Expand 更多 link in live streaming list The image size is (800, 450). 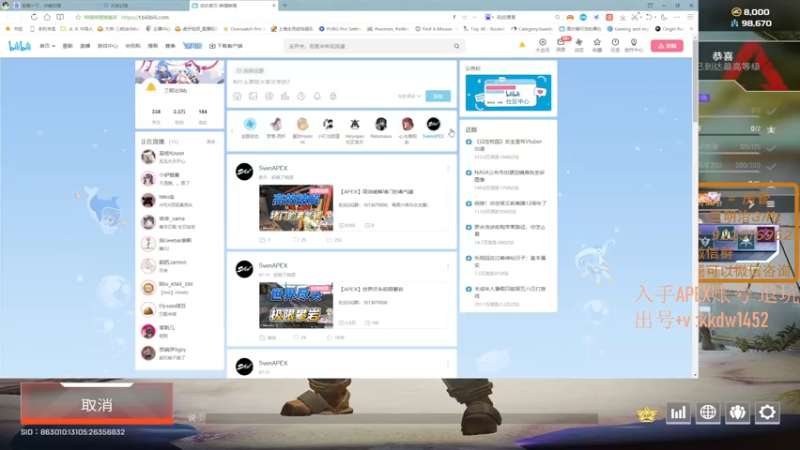point(211,142)
